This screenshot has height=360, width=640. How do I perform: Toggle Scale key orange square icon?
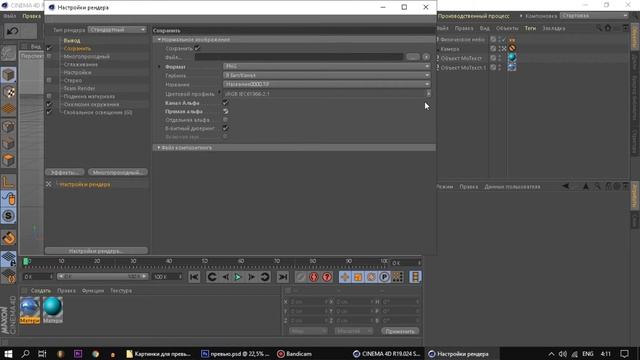[x=358, y=277]
